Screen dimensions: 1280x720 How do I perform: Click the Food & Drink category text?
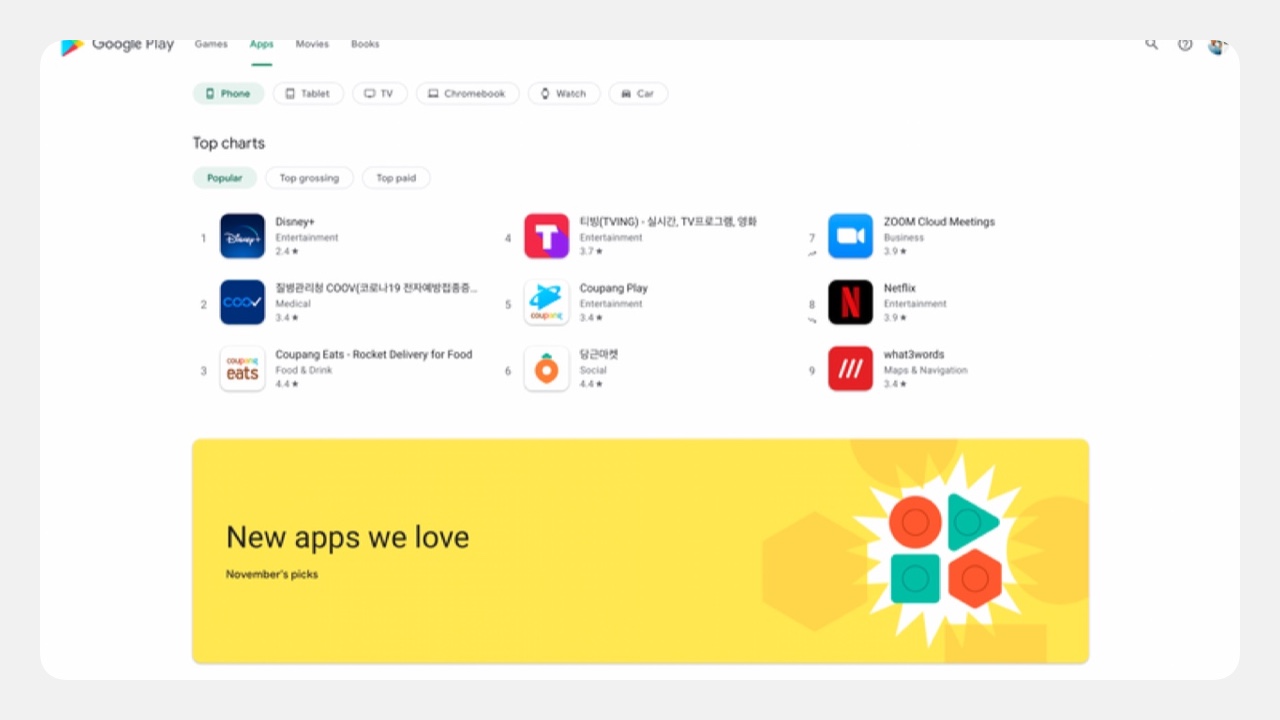304,370
